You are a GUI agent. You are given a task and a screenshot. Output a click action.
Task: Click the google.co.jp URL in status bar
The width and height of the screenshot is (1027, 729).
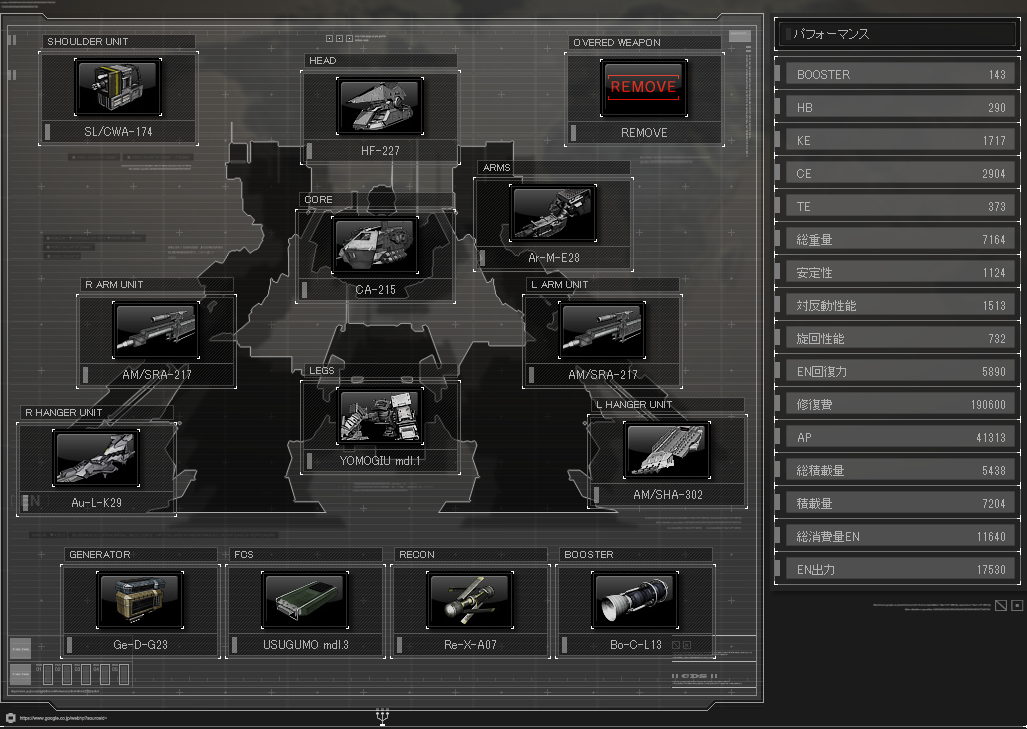pos(63,719)
